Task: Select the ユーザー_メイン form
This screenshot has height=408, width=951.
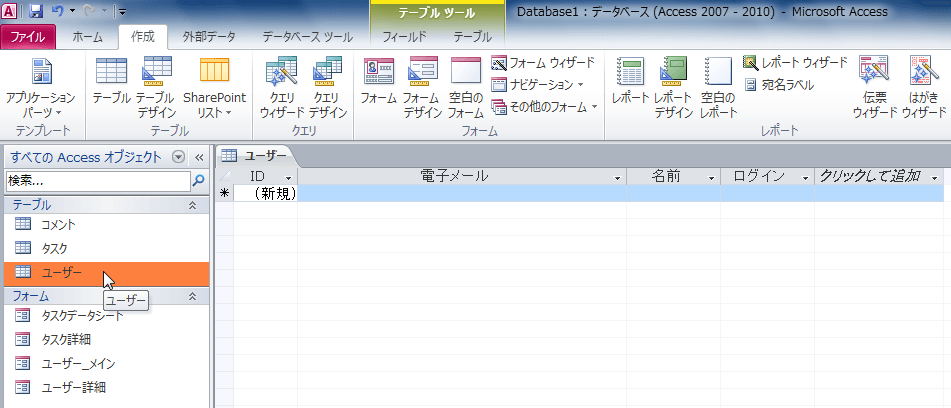Action: tap(107, 363)
